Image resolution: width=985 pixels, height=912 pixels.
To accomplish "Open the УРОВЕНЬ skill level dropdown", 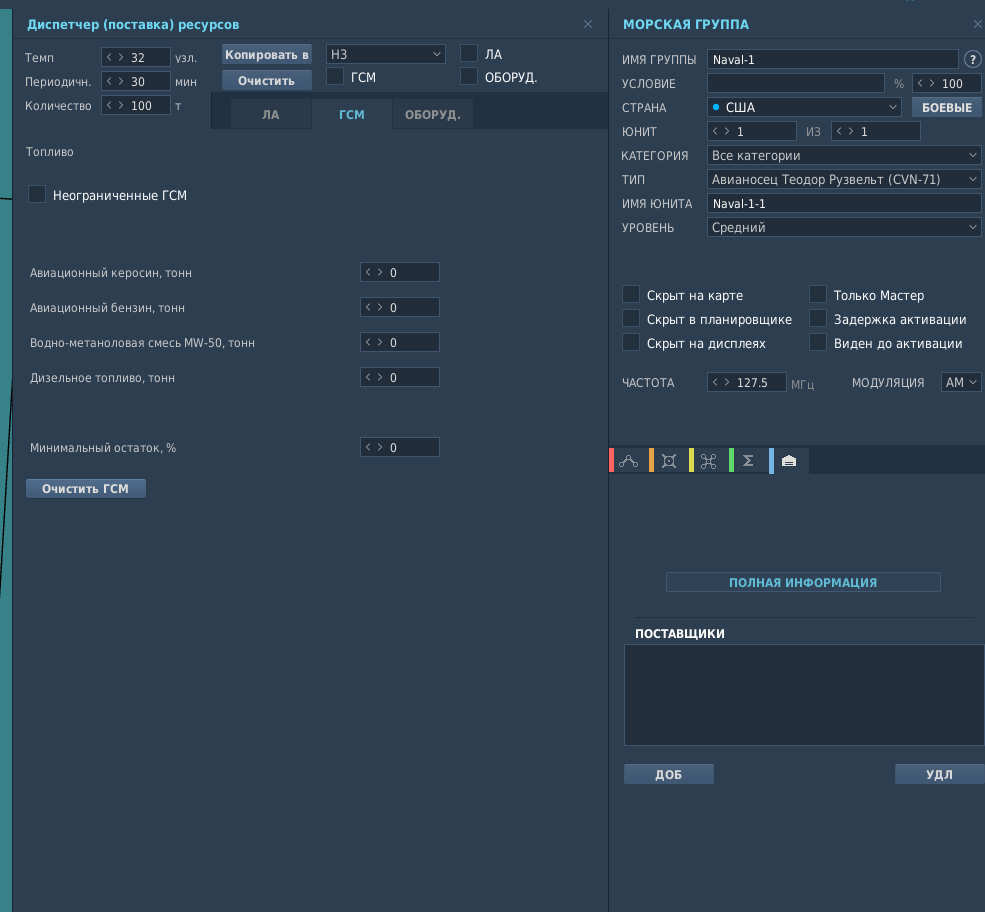I will 844,227.
